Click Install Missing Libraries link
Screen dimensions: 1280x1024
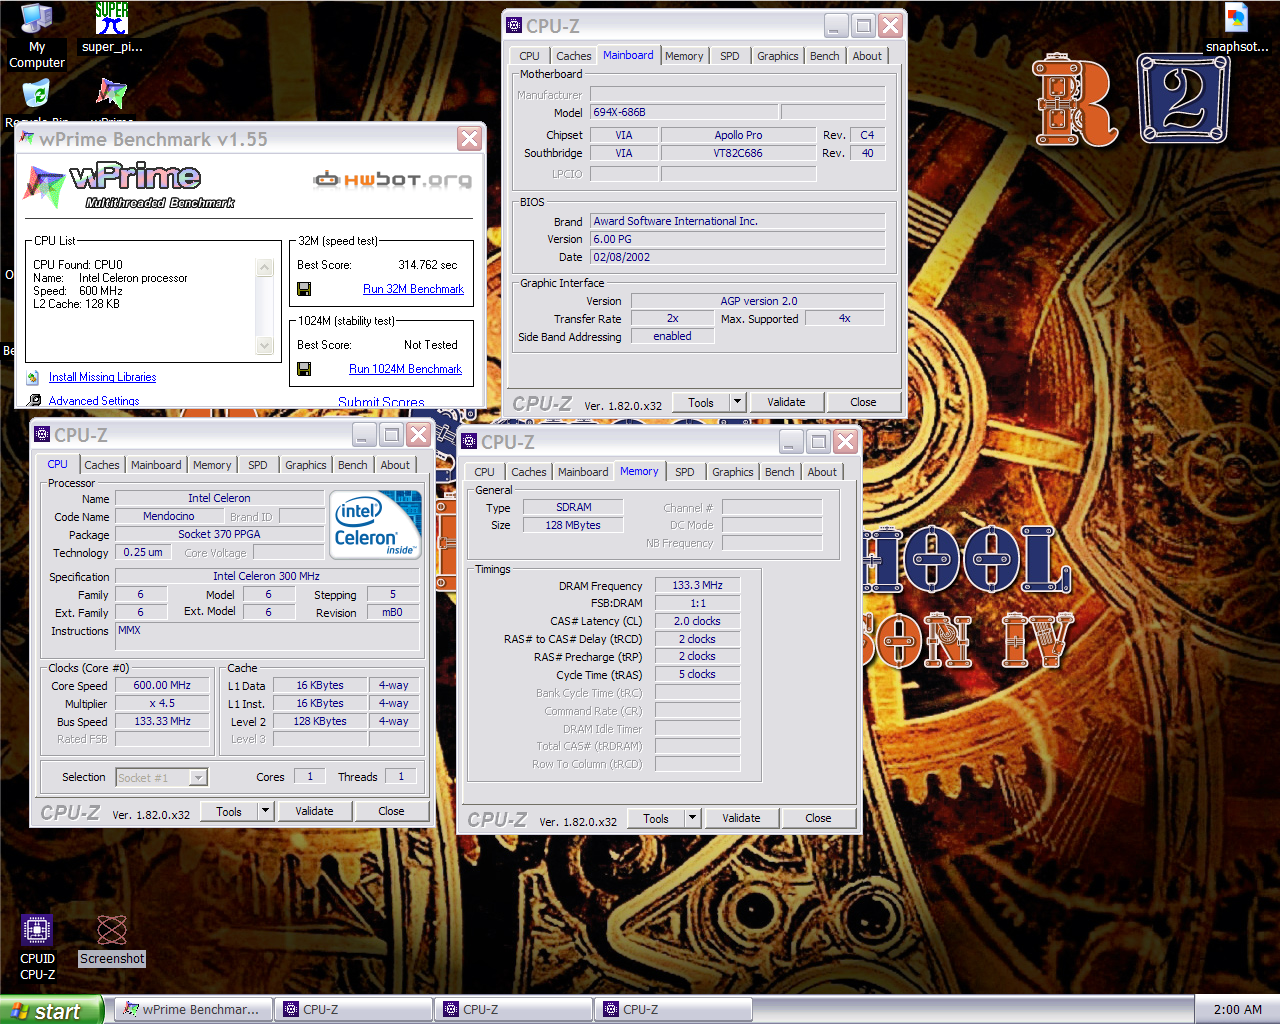pos(102,377)
